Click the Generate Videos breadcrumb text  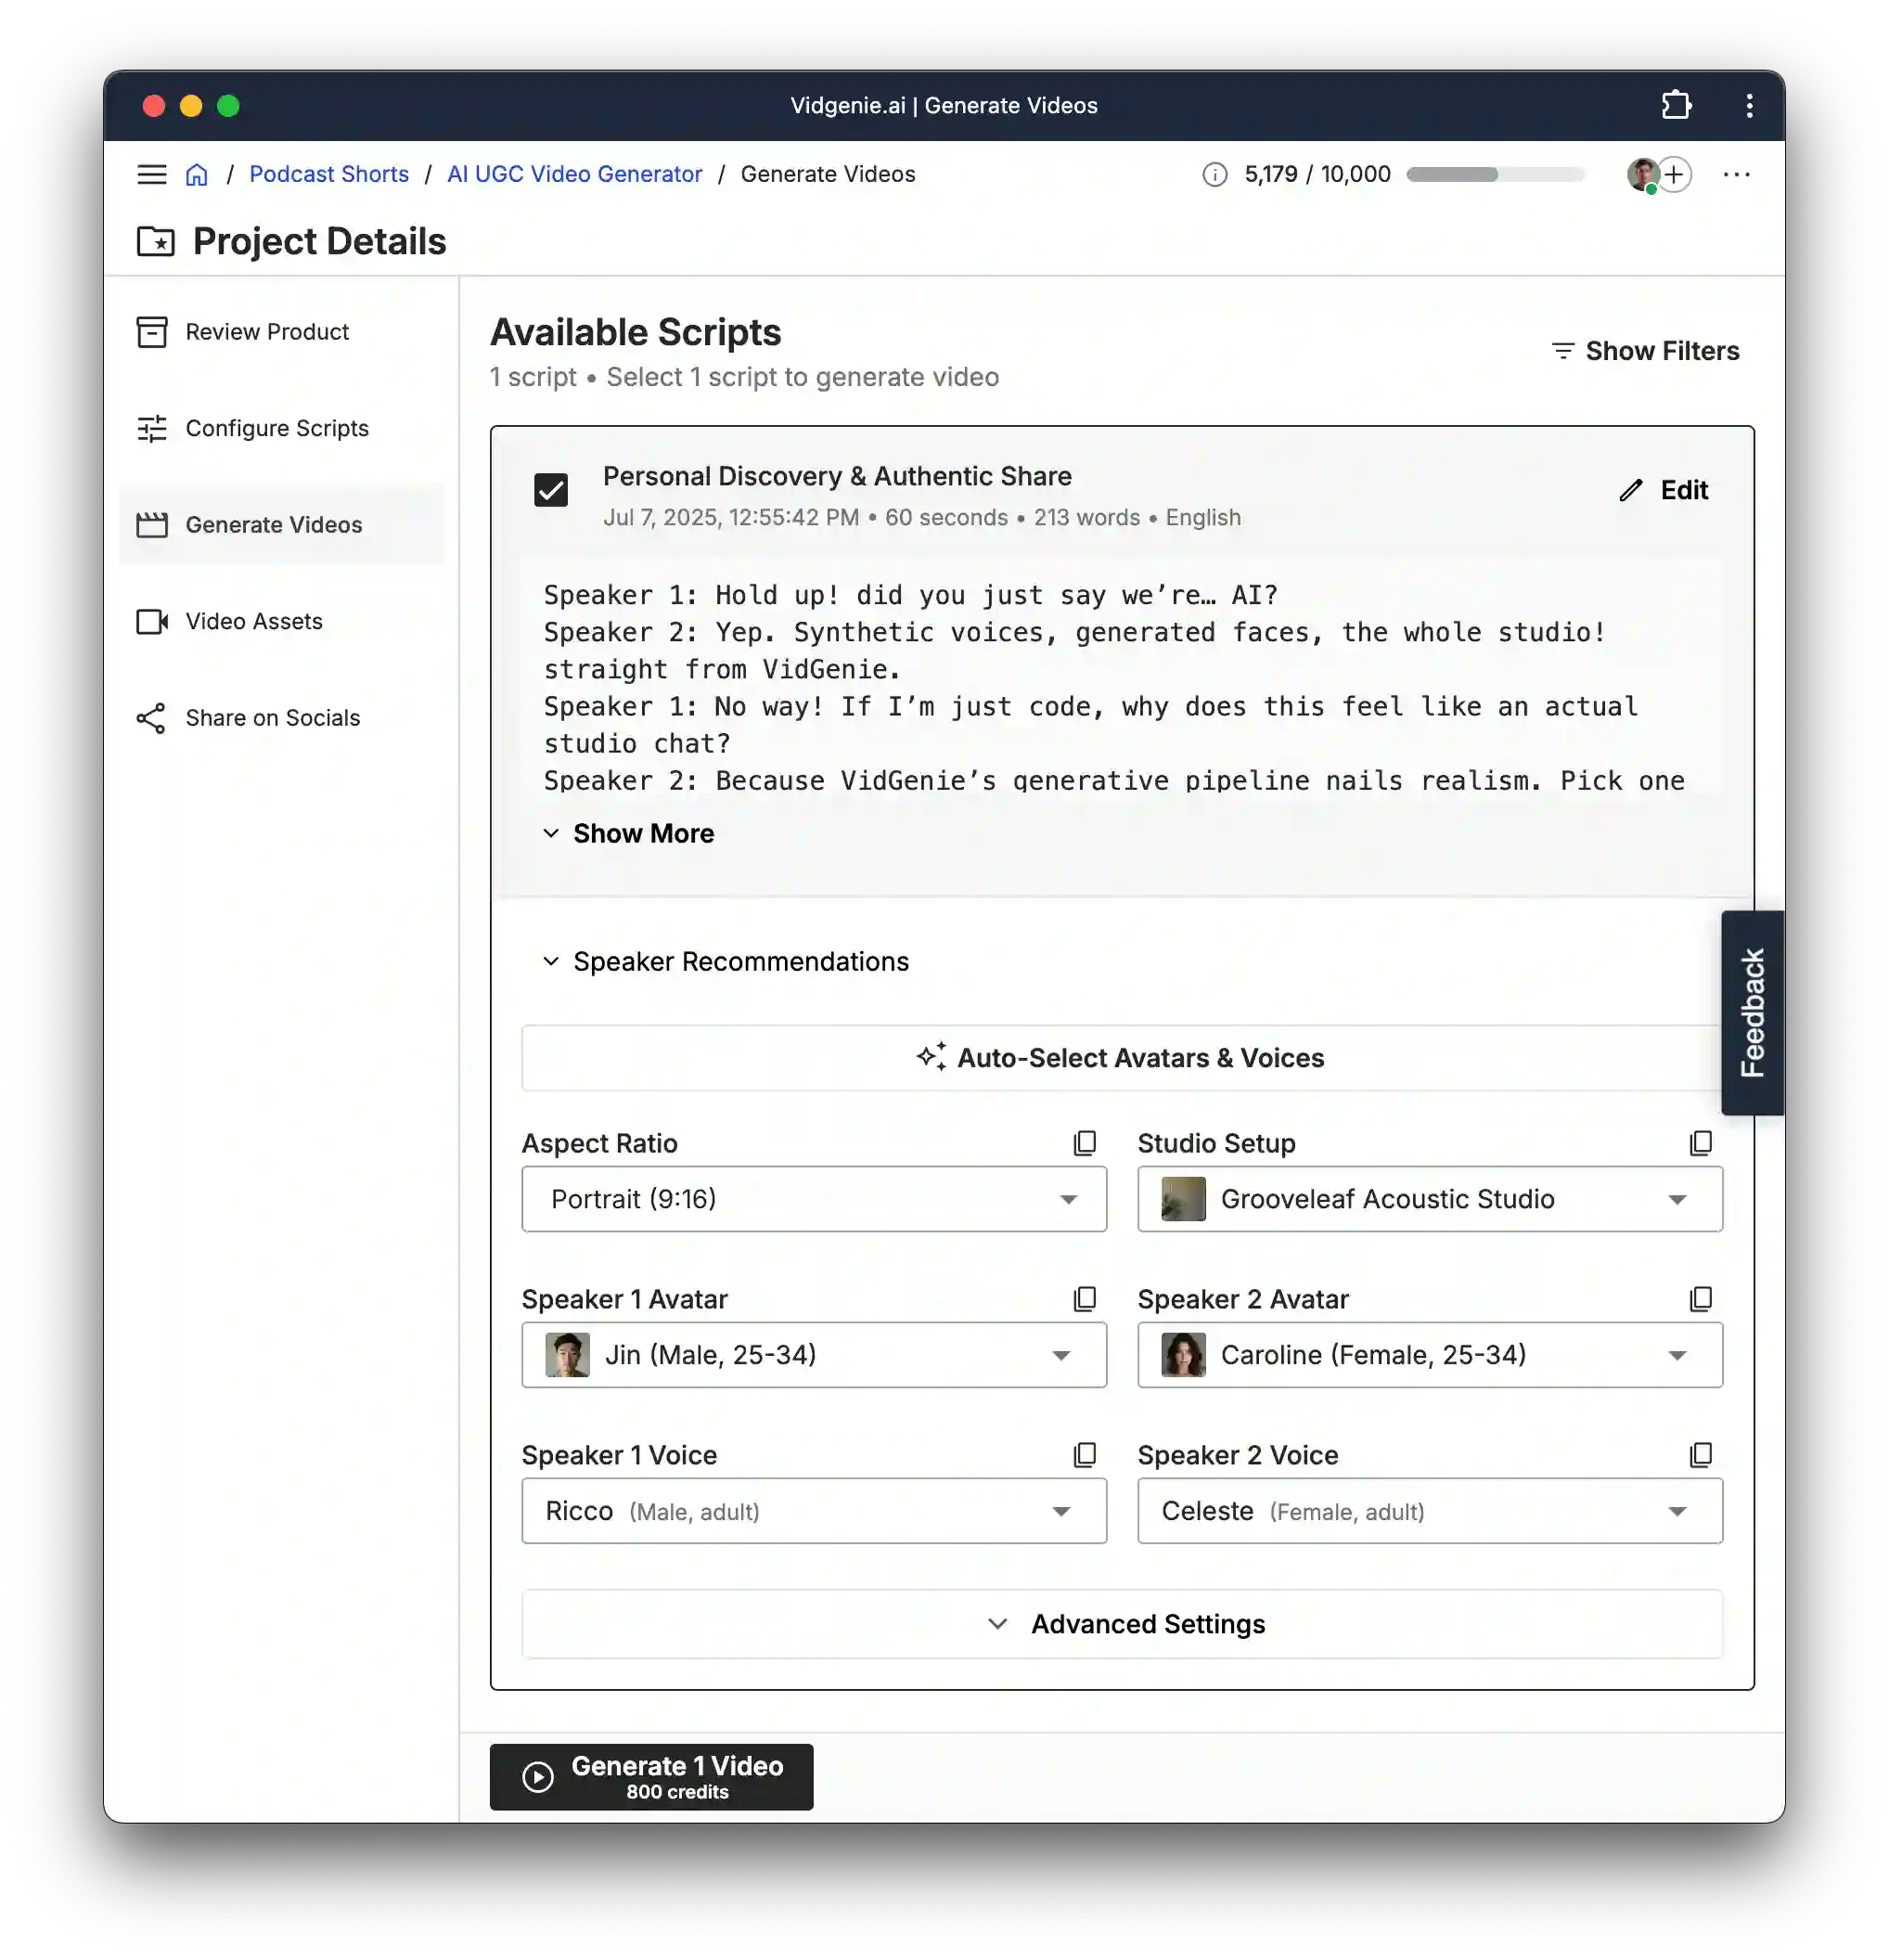pos(828,174)
